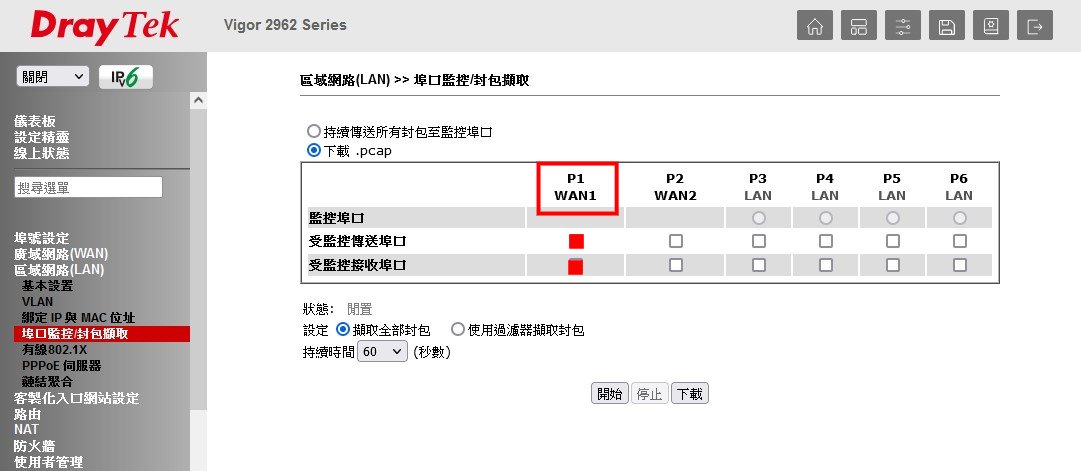
Task: Click the Start (開始) button
Action: point(609,394)
